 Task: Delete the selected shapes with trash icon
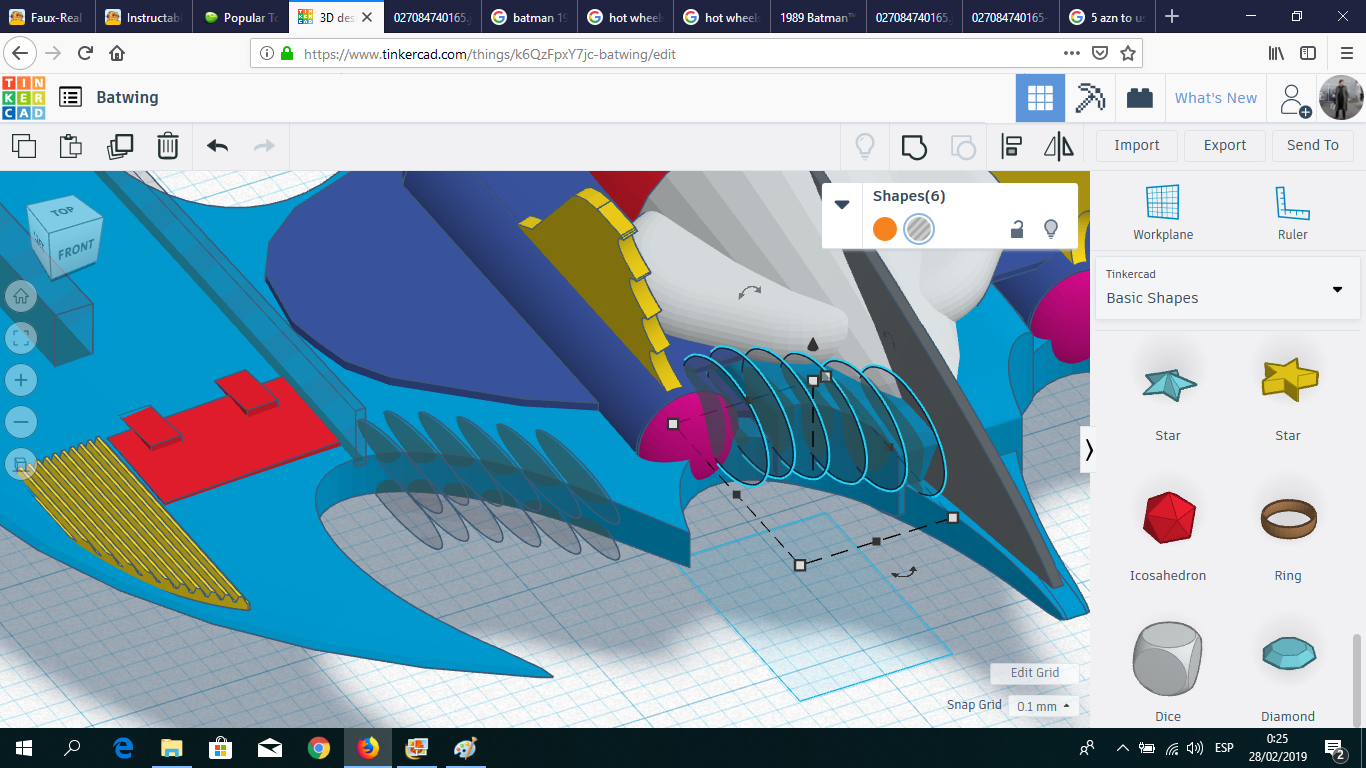[168, 146]
